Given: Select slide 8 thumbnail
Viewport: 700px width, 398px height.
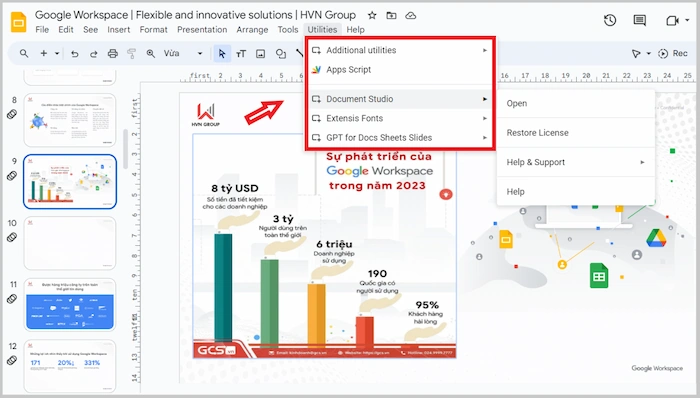Looking at the screenshot, I should 70,120.
